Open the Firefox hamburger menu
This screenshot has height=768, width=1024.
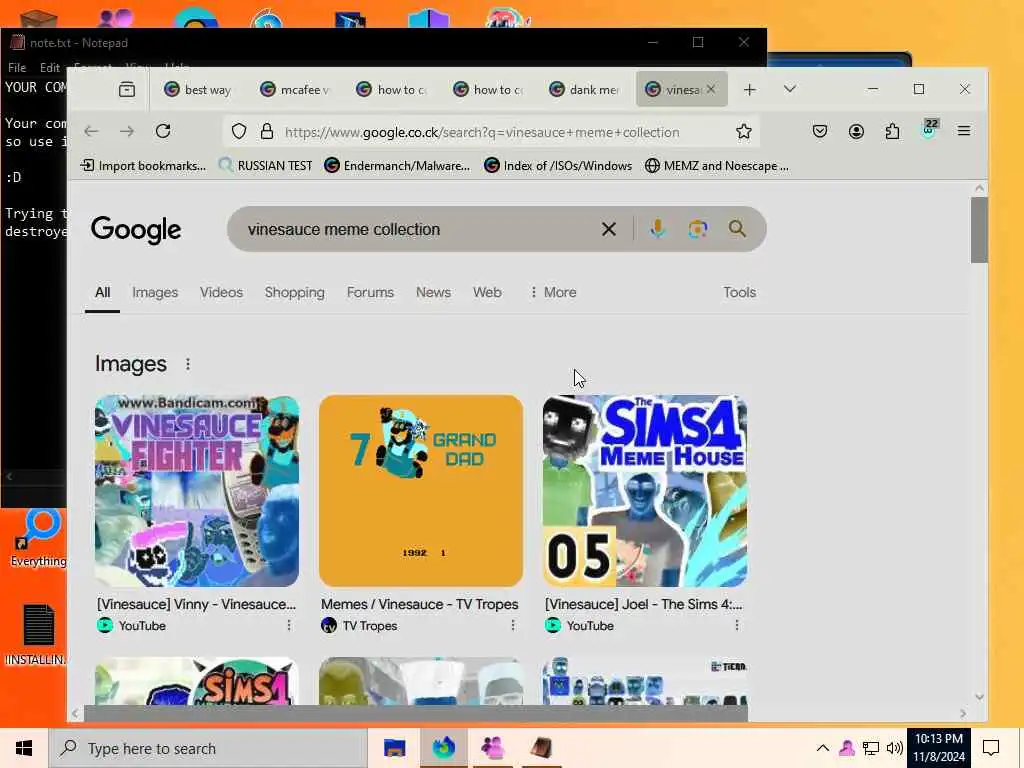pyautogui.click(x=964, y=131)
